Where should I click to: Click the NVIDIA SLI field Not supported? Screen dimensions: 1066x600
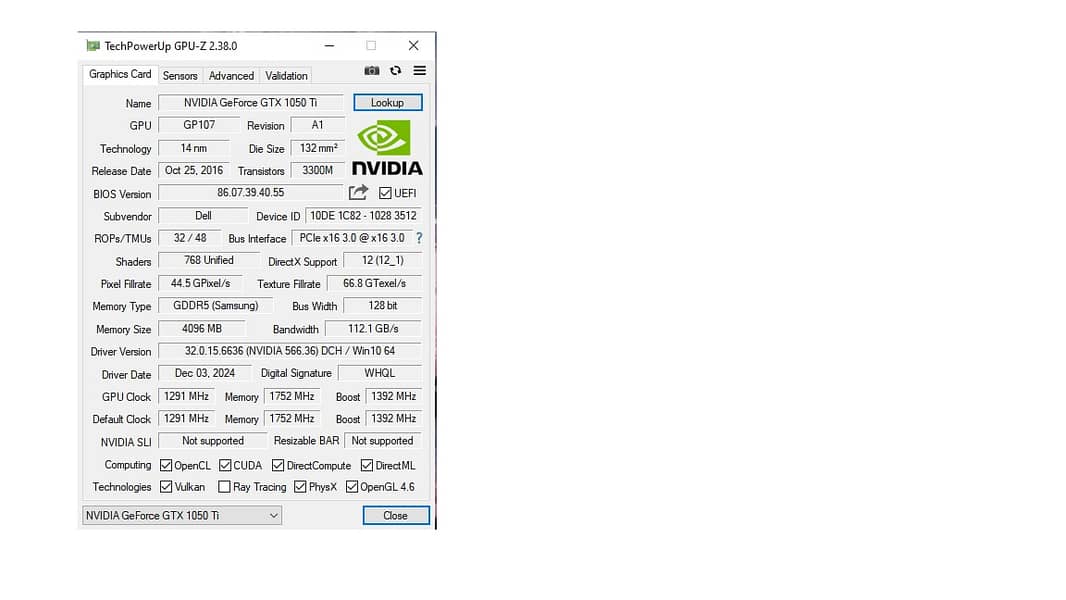pyautogui.click(x=213, y=441)
